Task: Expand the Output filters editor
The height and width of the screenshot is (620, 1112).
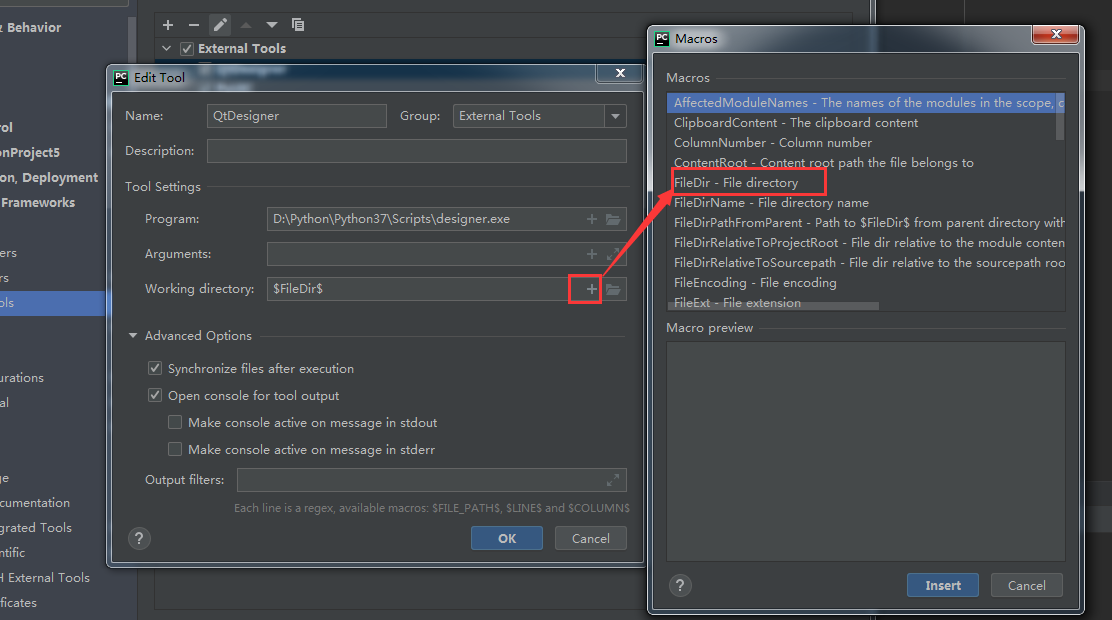Action: click(613, 479)
